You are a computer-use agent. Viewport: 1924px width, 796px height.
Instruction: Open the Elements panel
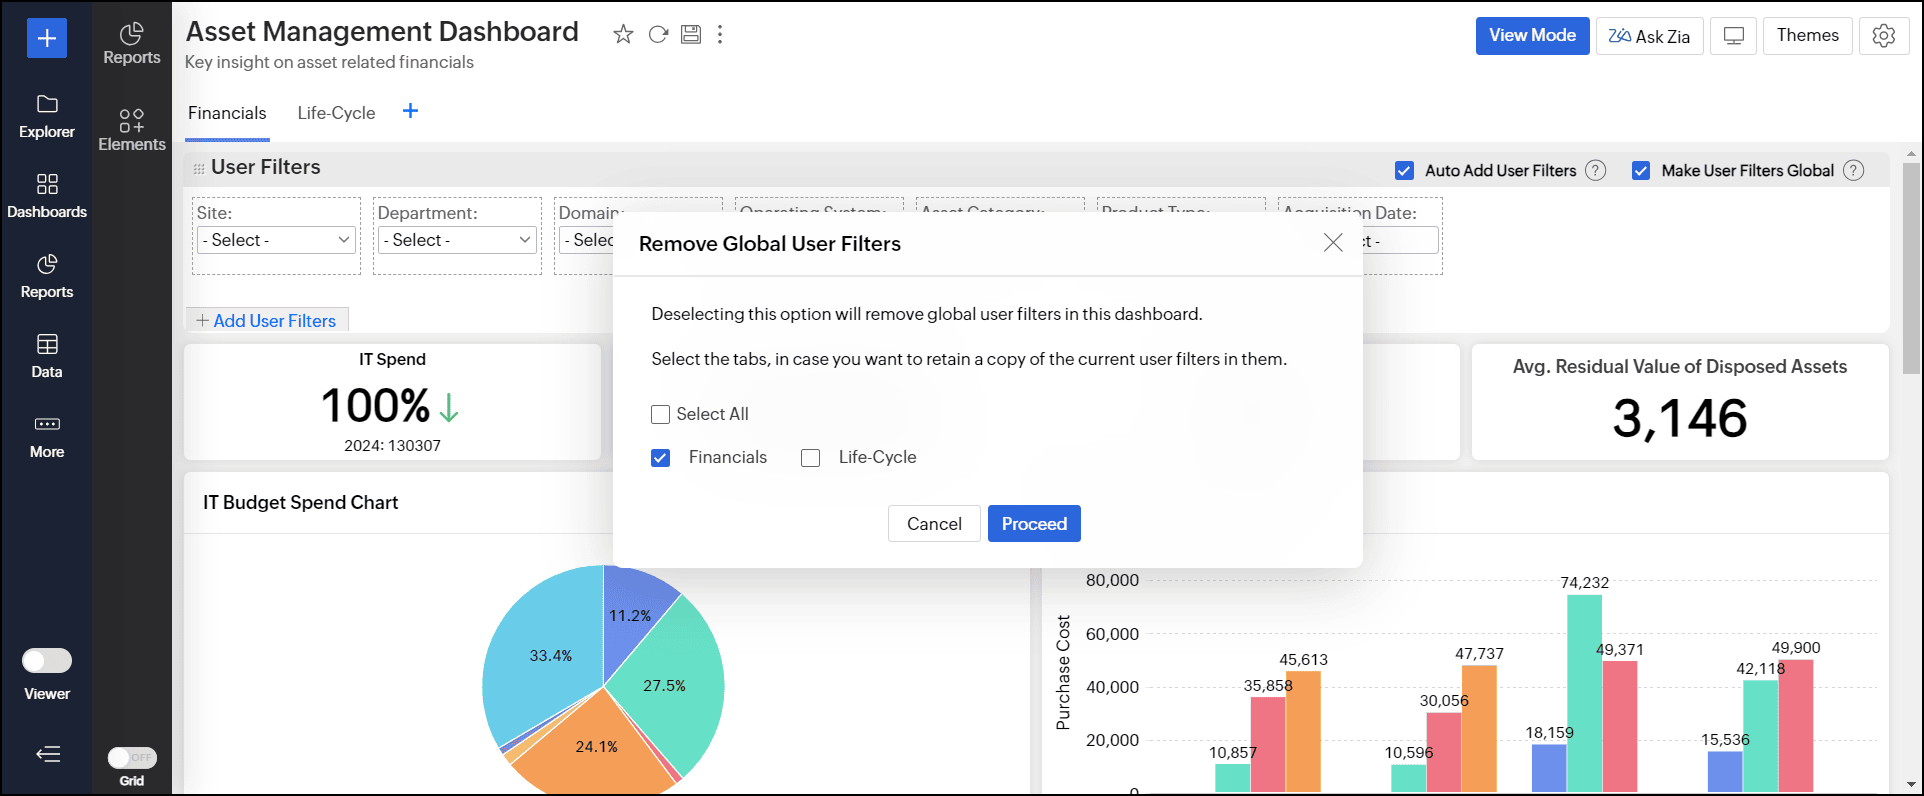pyautogui.click(x=131, y=130)
